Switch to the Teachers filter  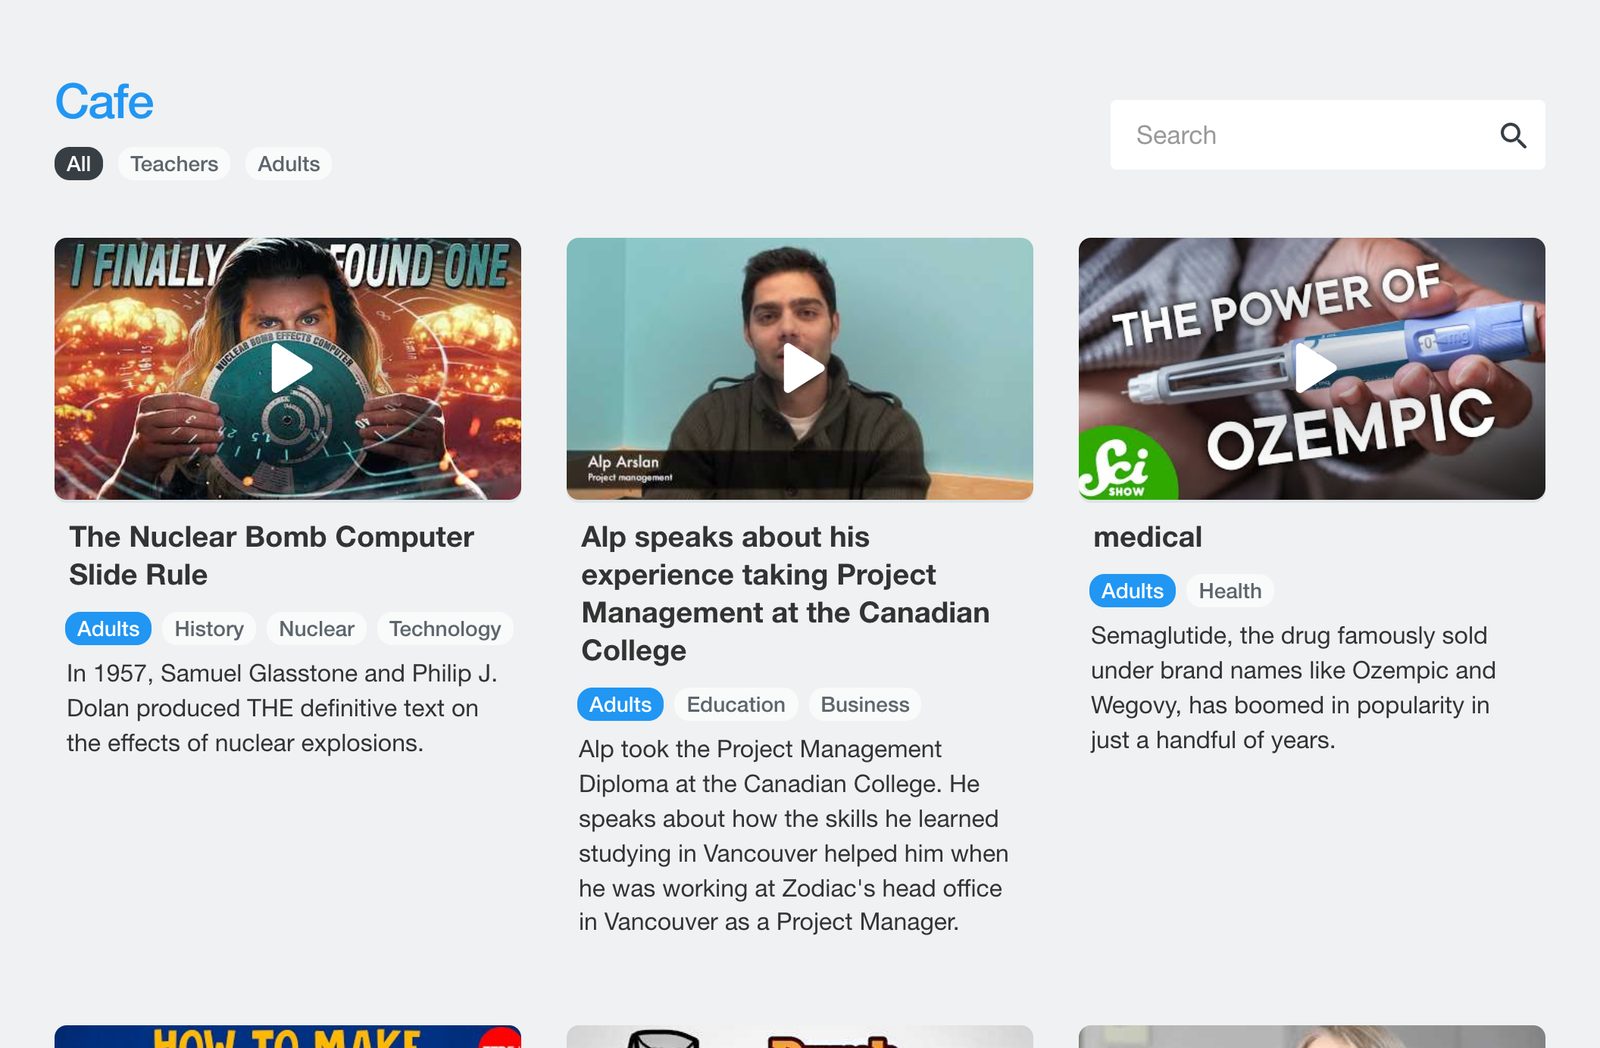[x=174, y=164]
